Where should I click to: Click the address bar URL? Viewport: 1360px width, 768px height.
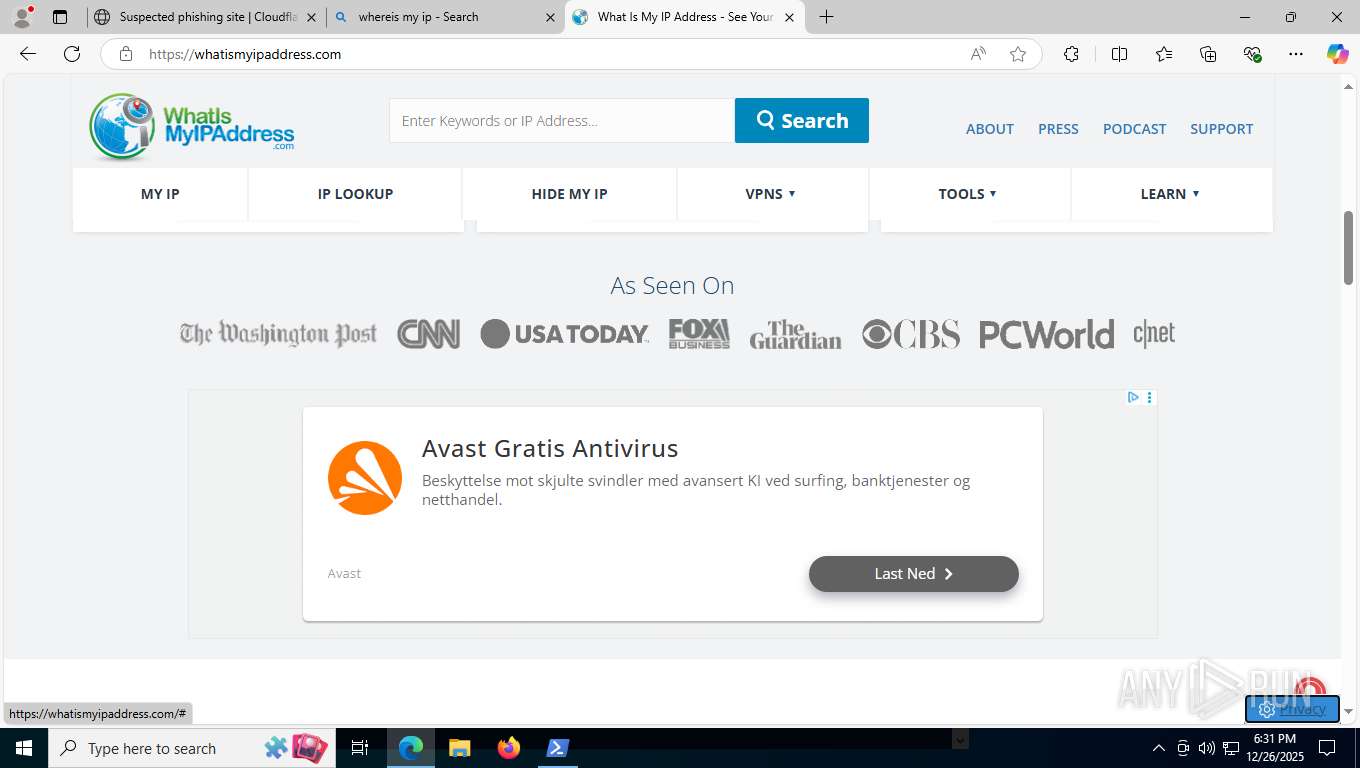pos(245,54)
